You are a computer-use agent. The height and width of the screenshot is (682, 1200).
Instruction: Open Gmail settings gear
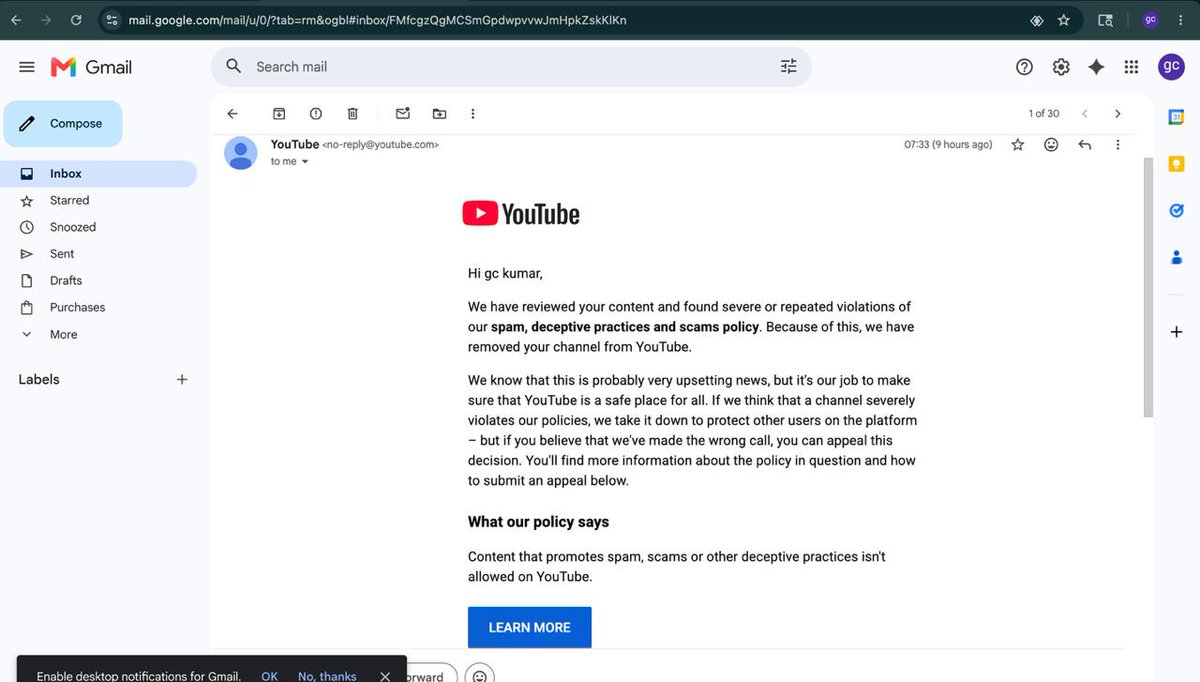[x=1061, y=67]
